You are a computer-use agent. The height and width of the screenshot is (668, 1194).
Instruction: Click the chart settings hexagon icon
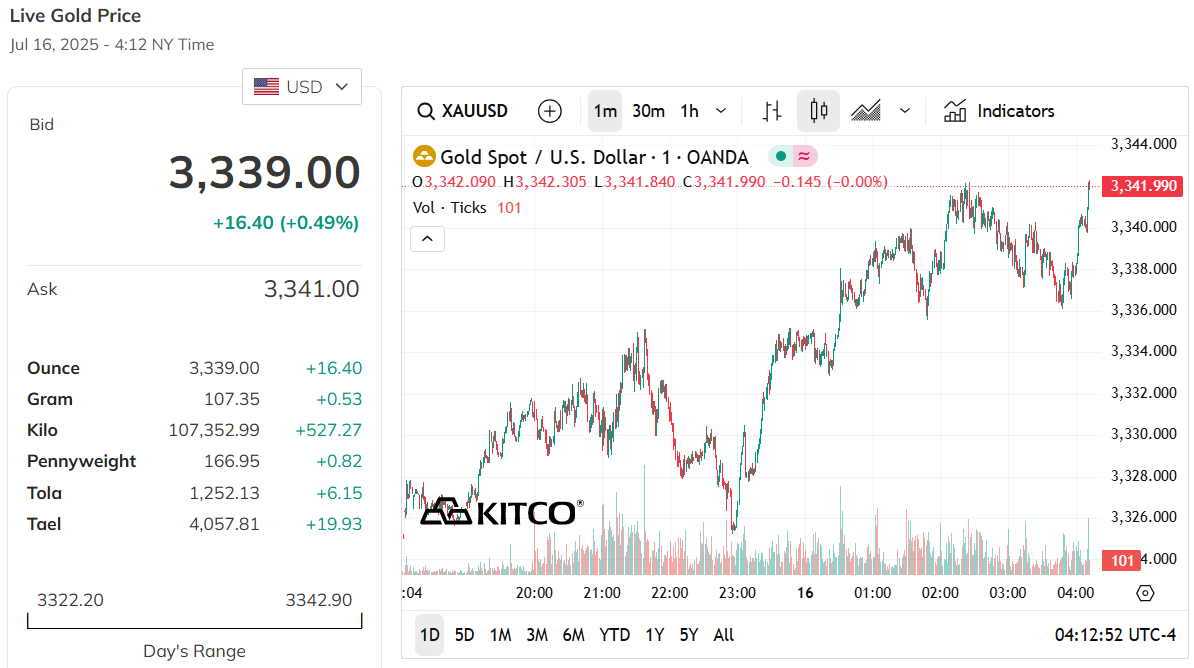click(1146, 593)
